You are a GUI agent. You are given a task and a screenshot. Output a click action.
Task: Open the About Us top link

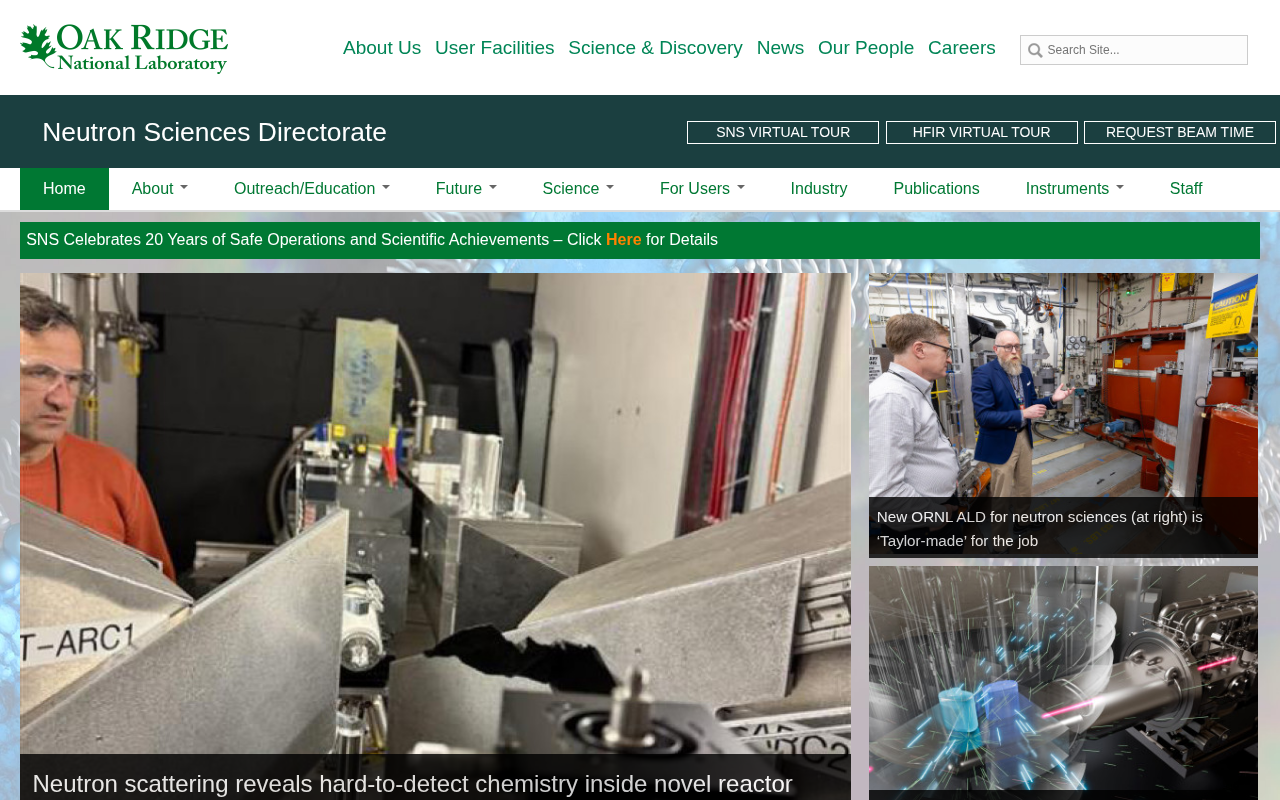coord(382,48)
